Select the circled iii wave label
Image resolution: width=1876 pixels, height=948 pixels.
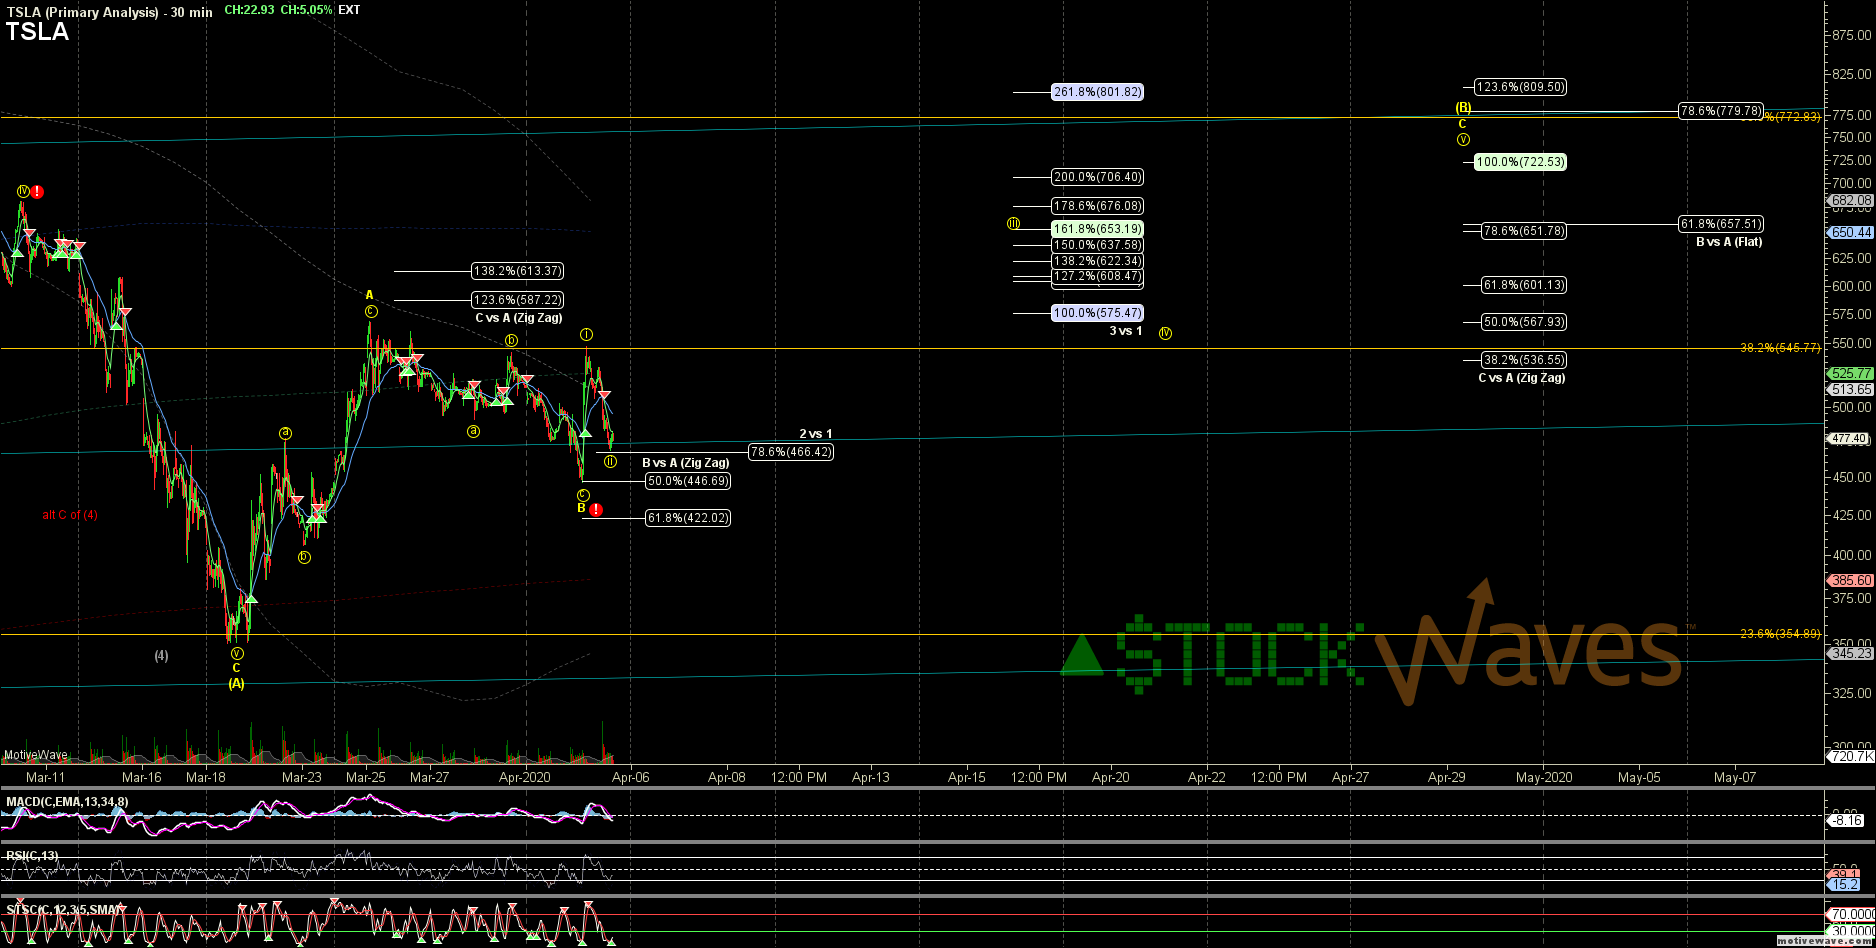coord(1013,224)
